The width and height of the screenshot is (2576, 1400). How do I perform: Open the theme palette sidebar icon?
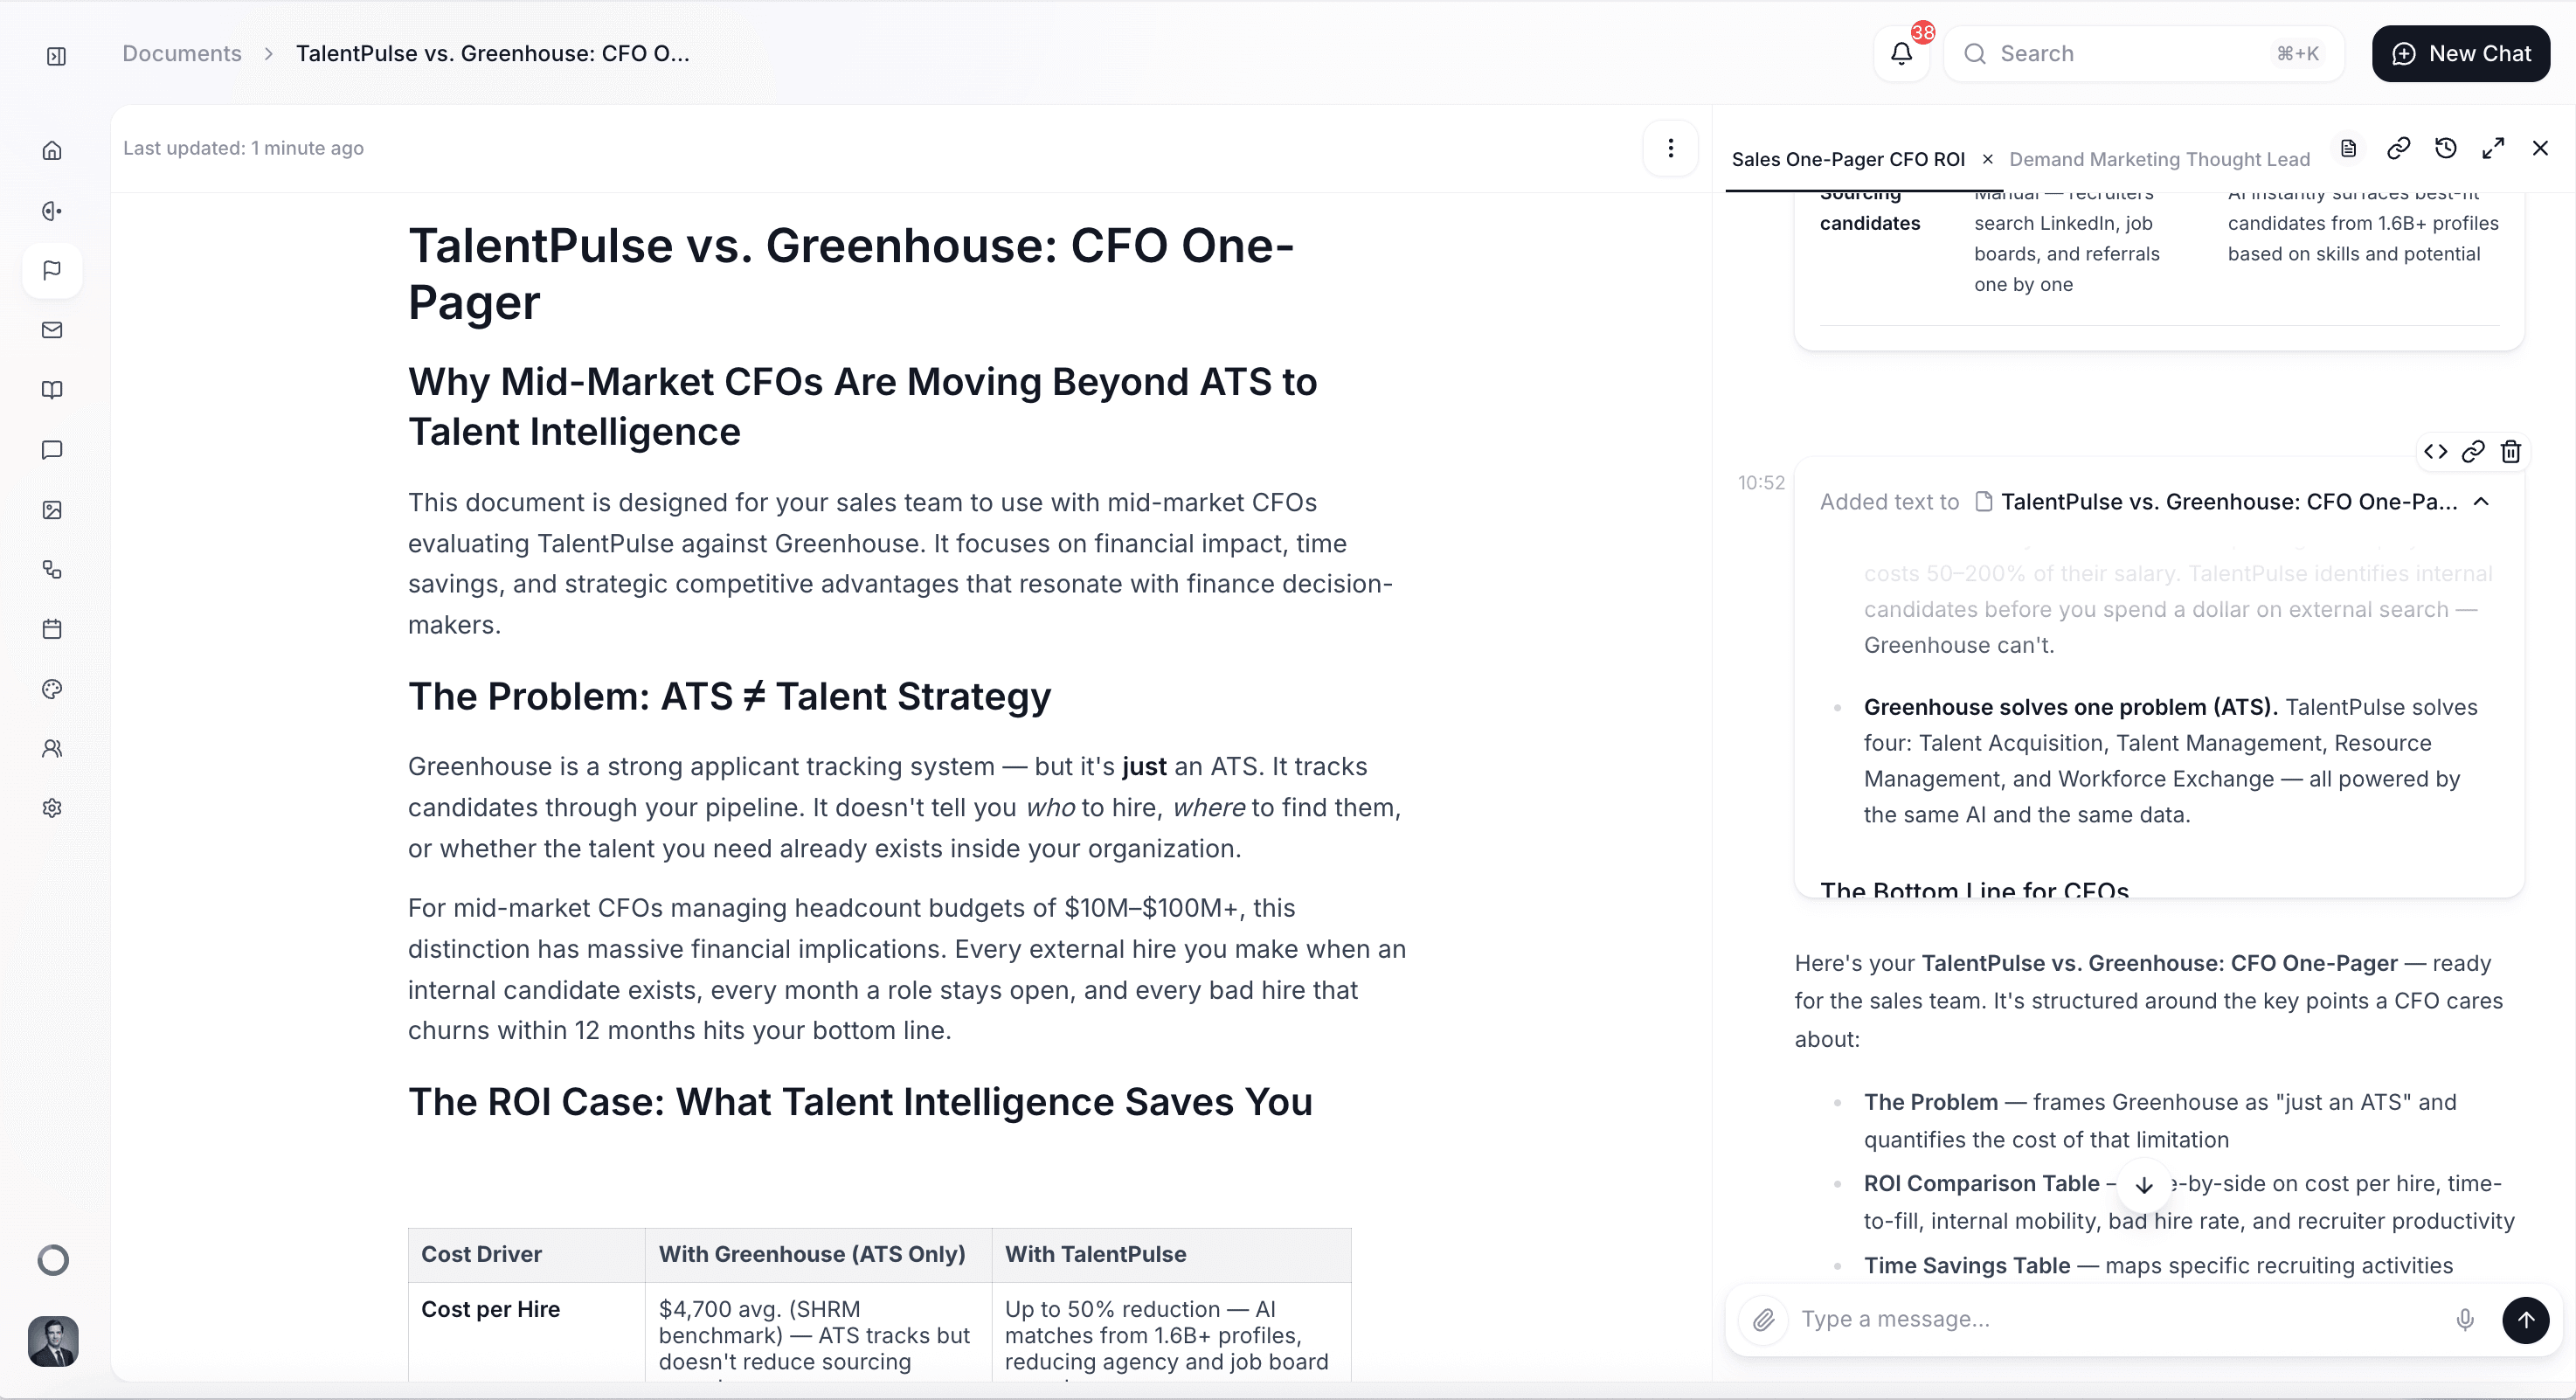coord(52,689)
